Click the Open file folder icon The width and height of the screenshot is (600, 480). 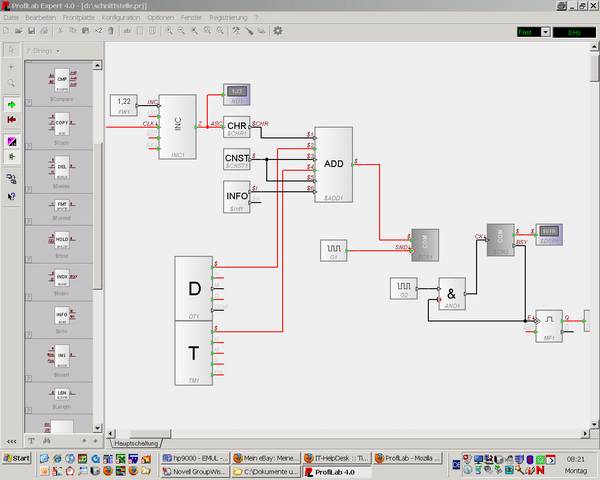tap(19, 31)
